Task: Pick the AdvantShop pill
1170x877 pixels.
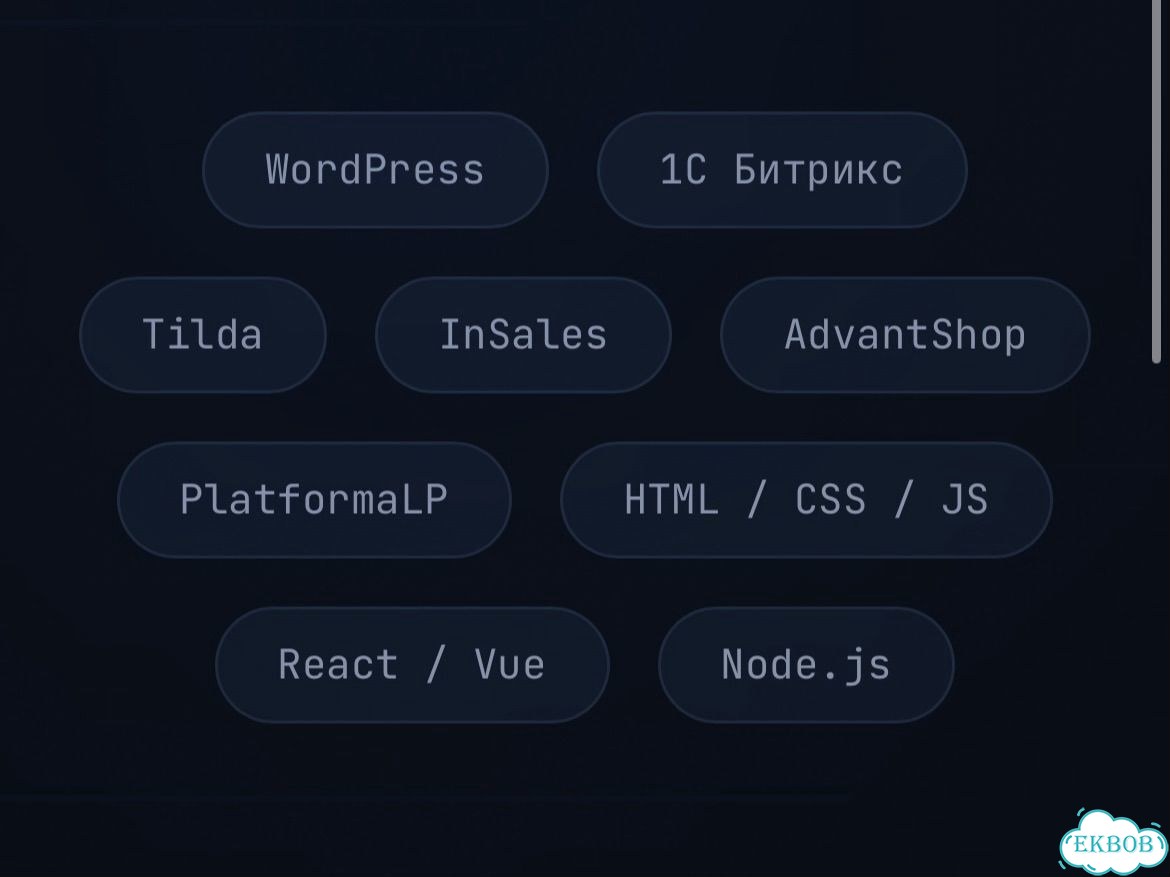Action: (905, 334)
